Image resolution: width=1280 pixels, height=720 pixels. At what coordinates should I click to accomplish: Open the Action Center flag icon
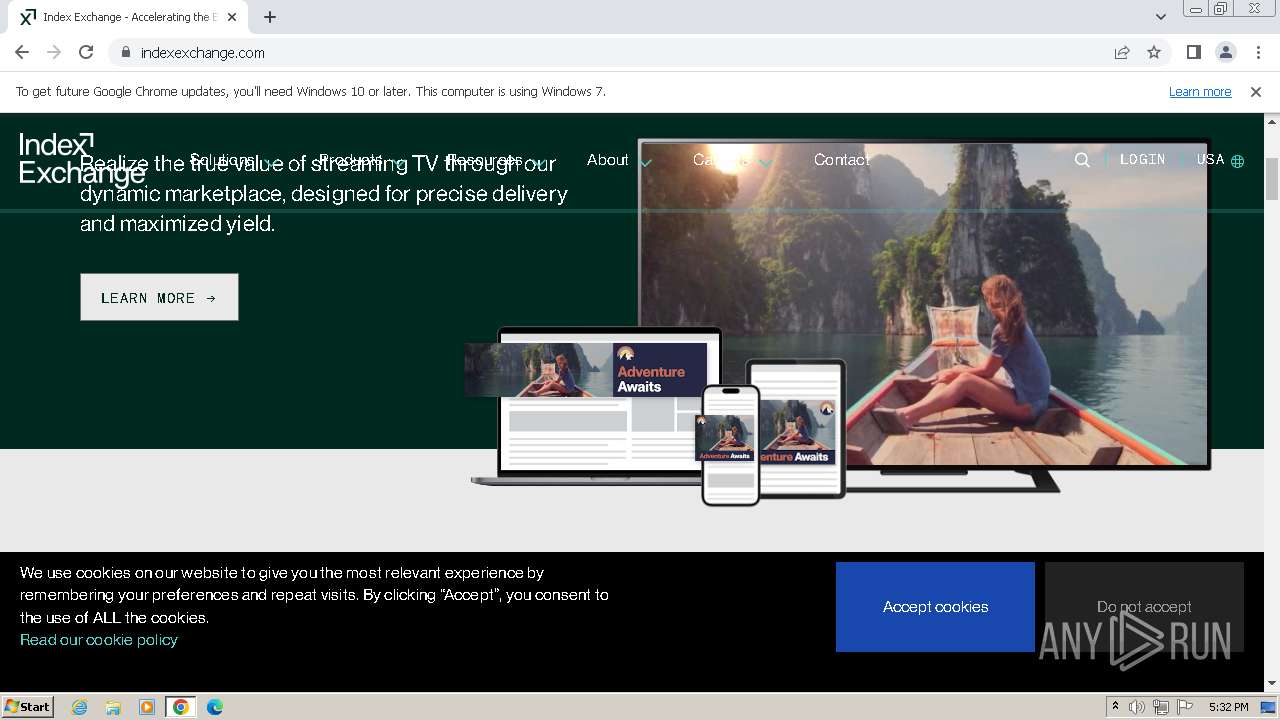click(1185, 707)
